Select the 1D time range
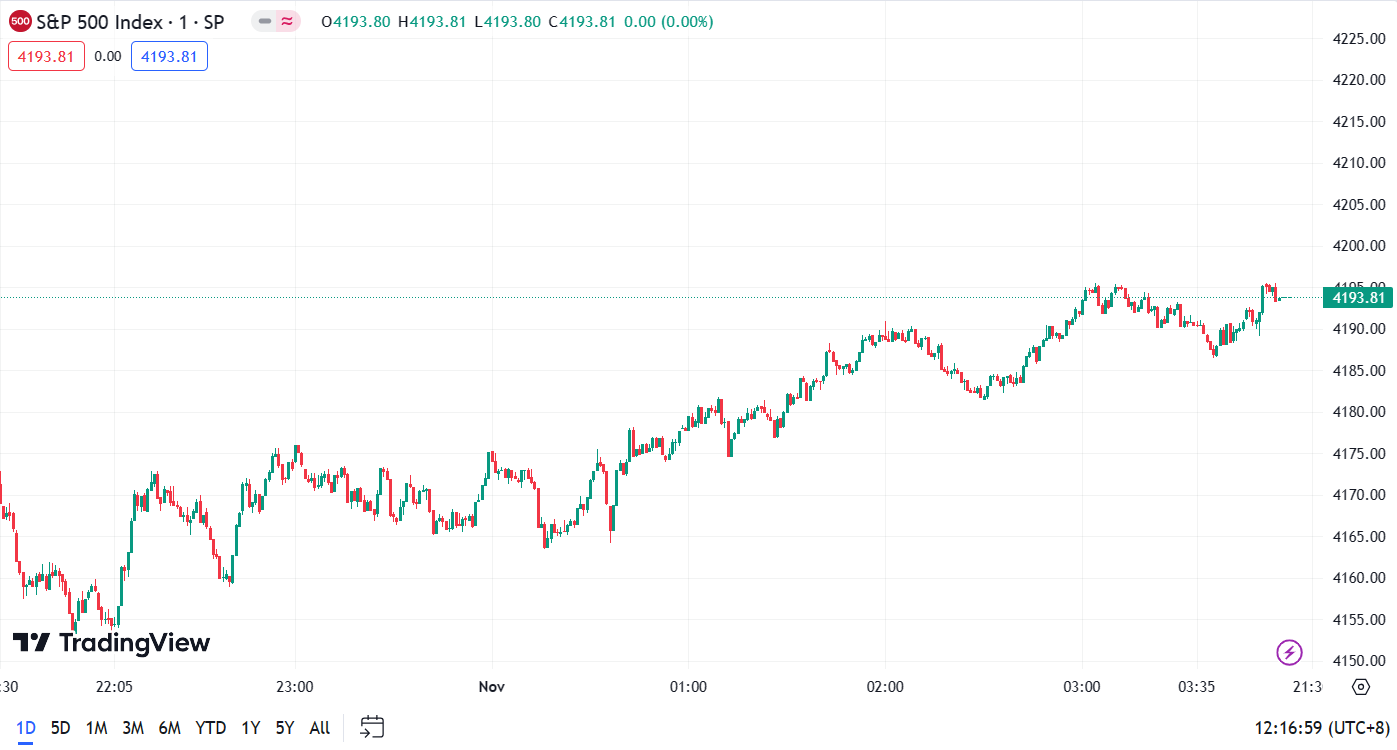The height and width of the screenshot is (750, 1397). [26, 728]
